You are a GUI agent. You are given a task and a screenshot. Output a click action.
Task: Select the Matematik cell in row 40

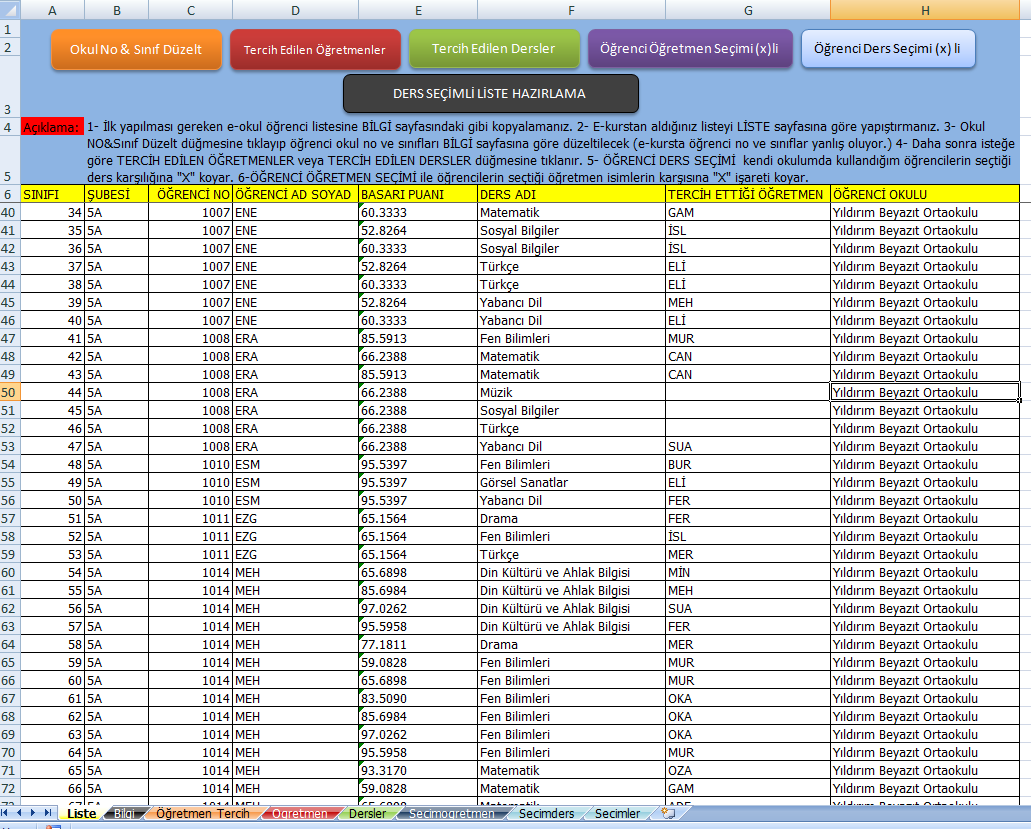(571, 212)
